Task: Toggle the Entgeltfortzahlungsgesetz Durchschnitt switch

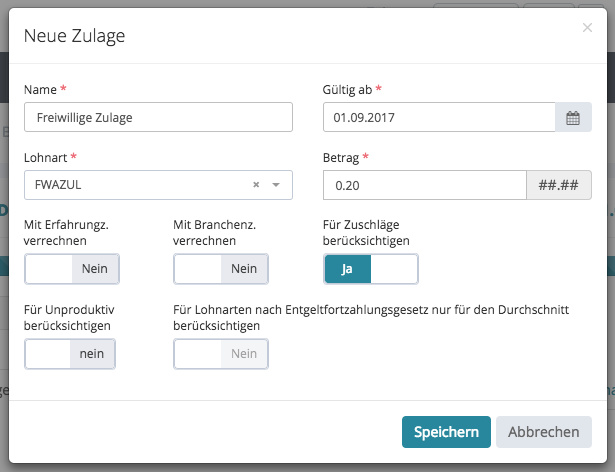Action: pyautogui.click(x=221, y=354)
